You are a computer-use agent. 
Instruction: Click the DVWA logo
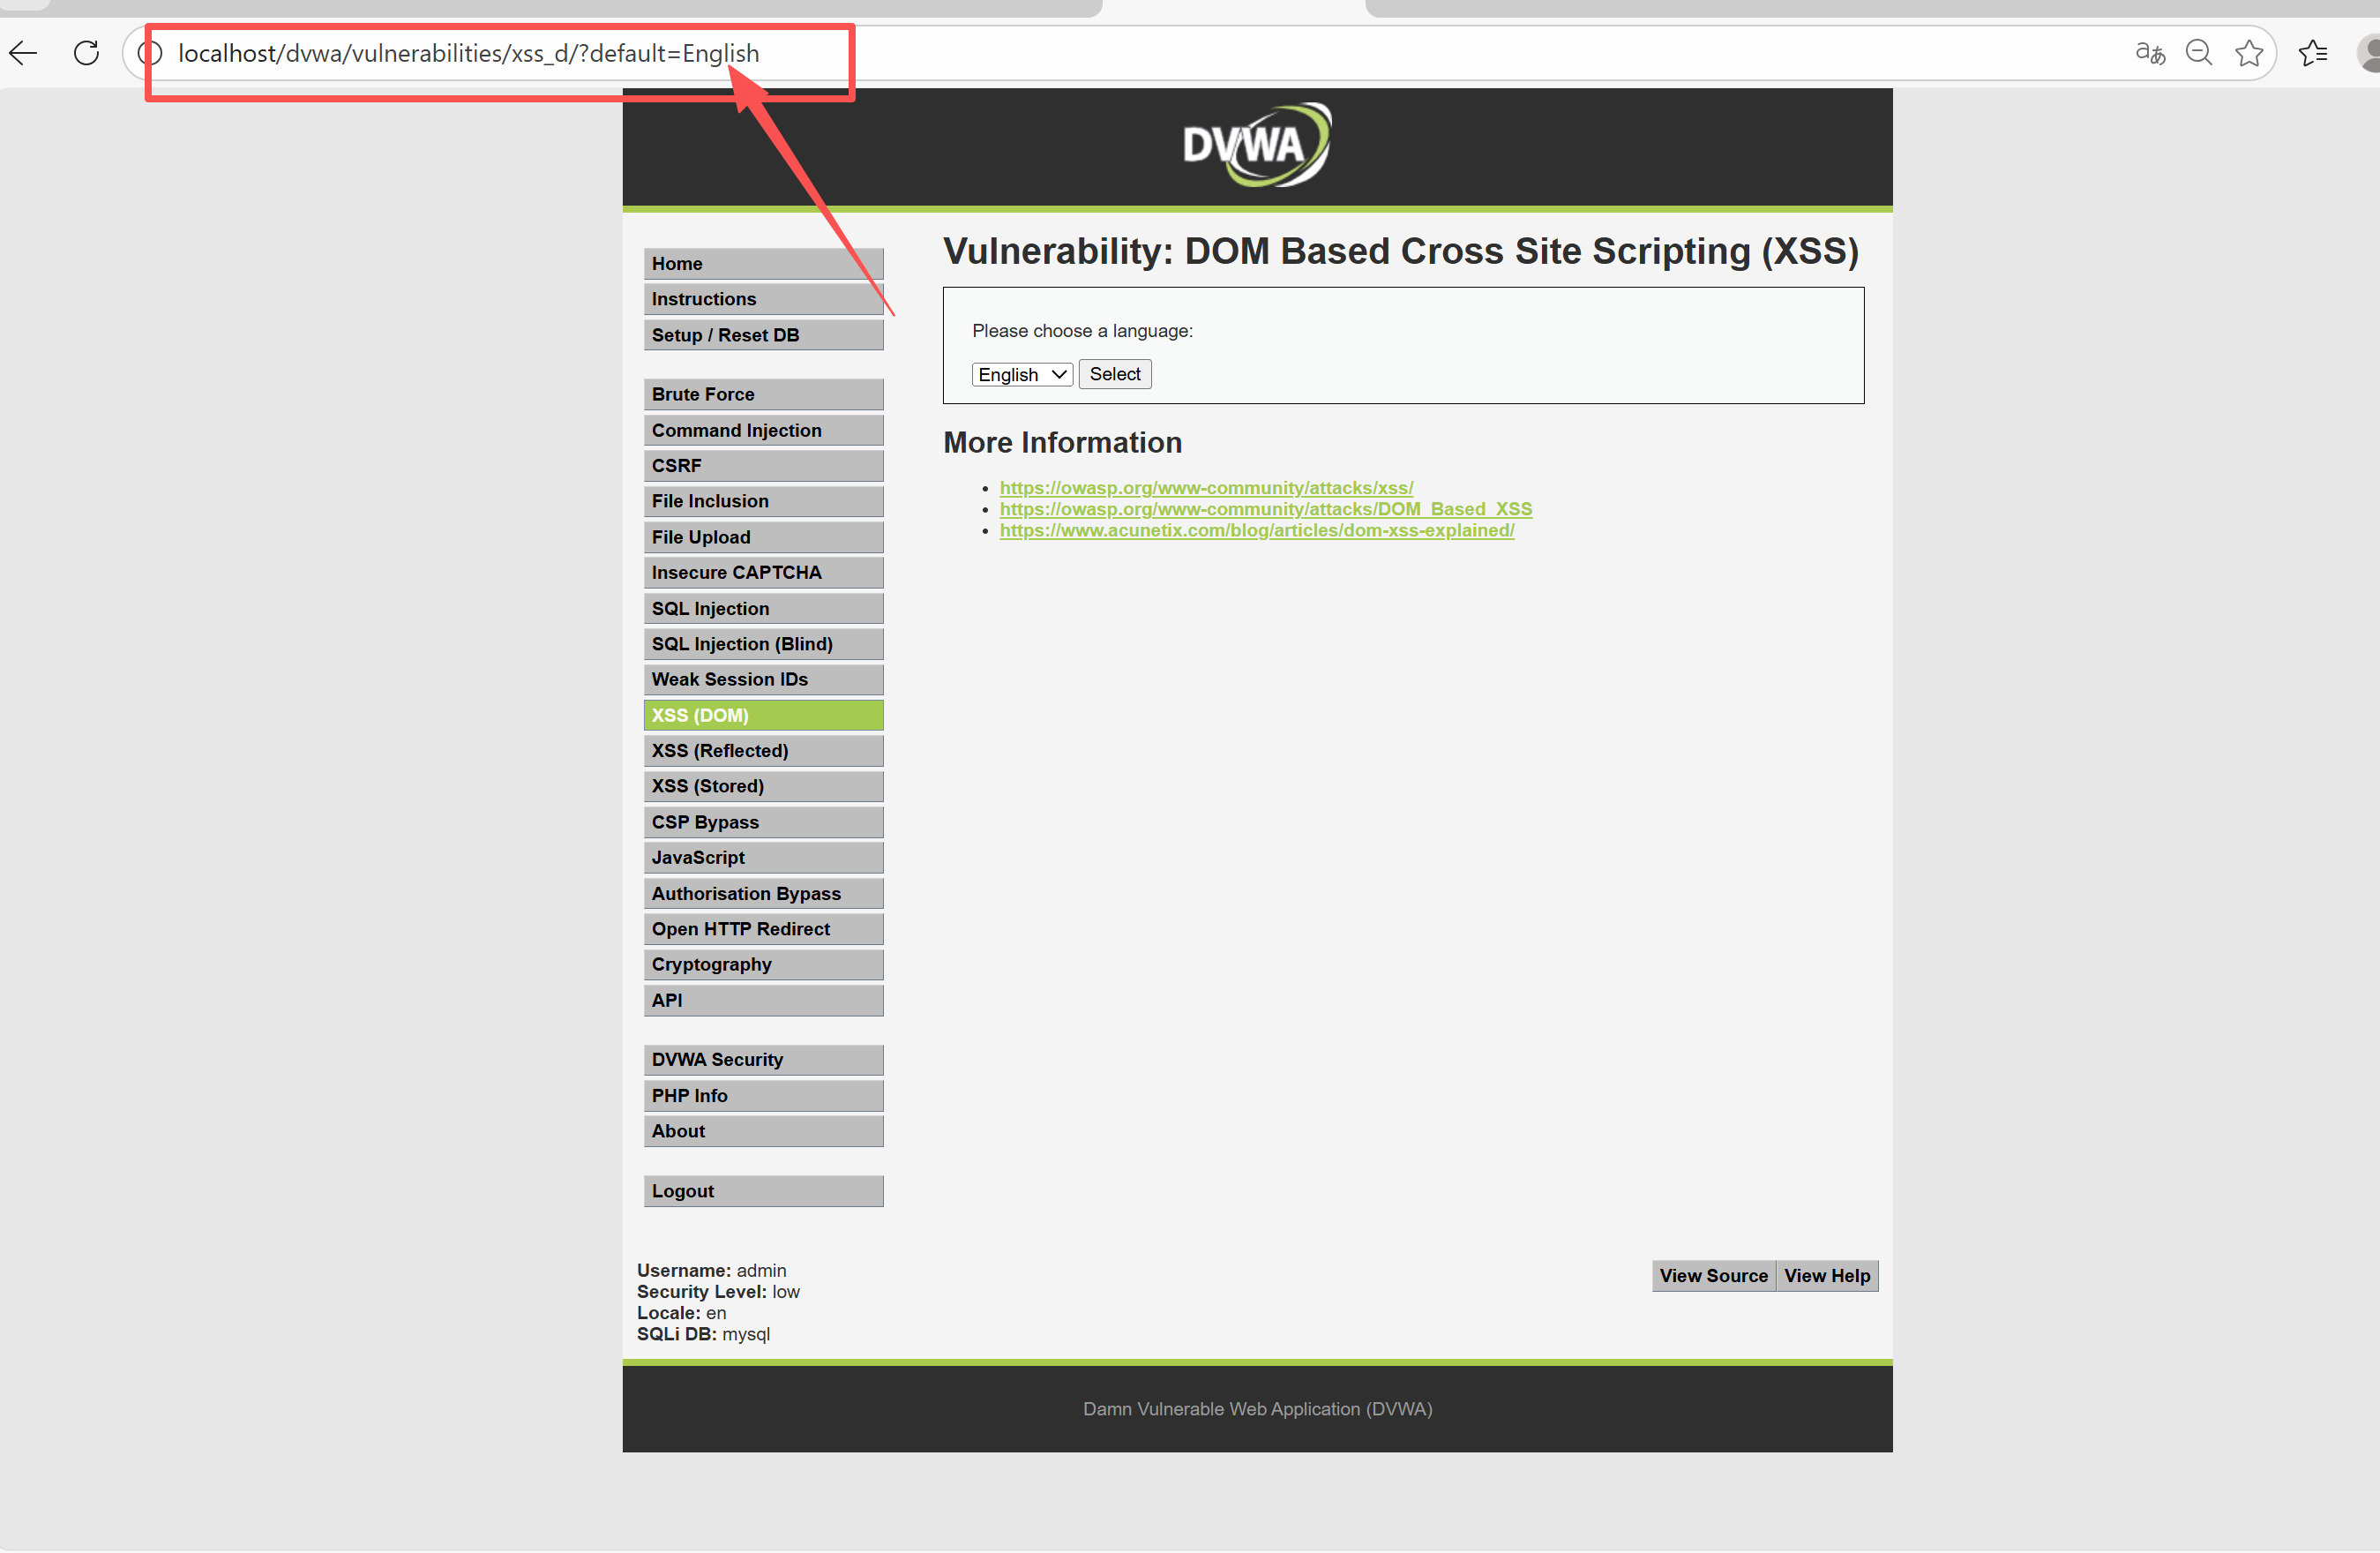1257,146
